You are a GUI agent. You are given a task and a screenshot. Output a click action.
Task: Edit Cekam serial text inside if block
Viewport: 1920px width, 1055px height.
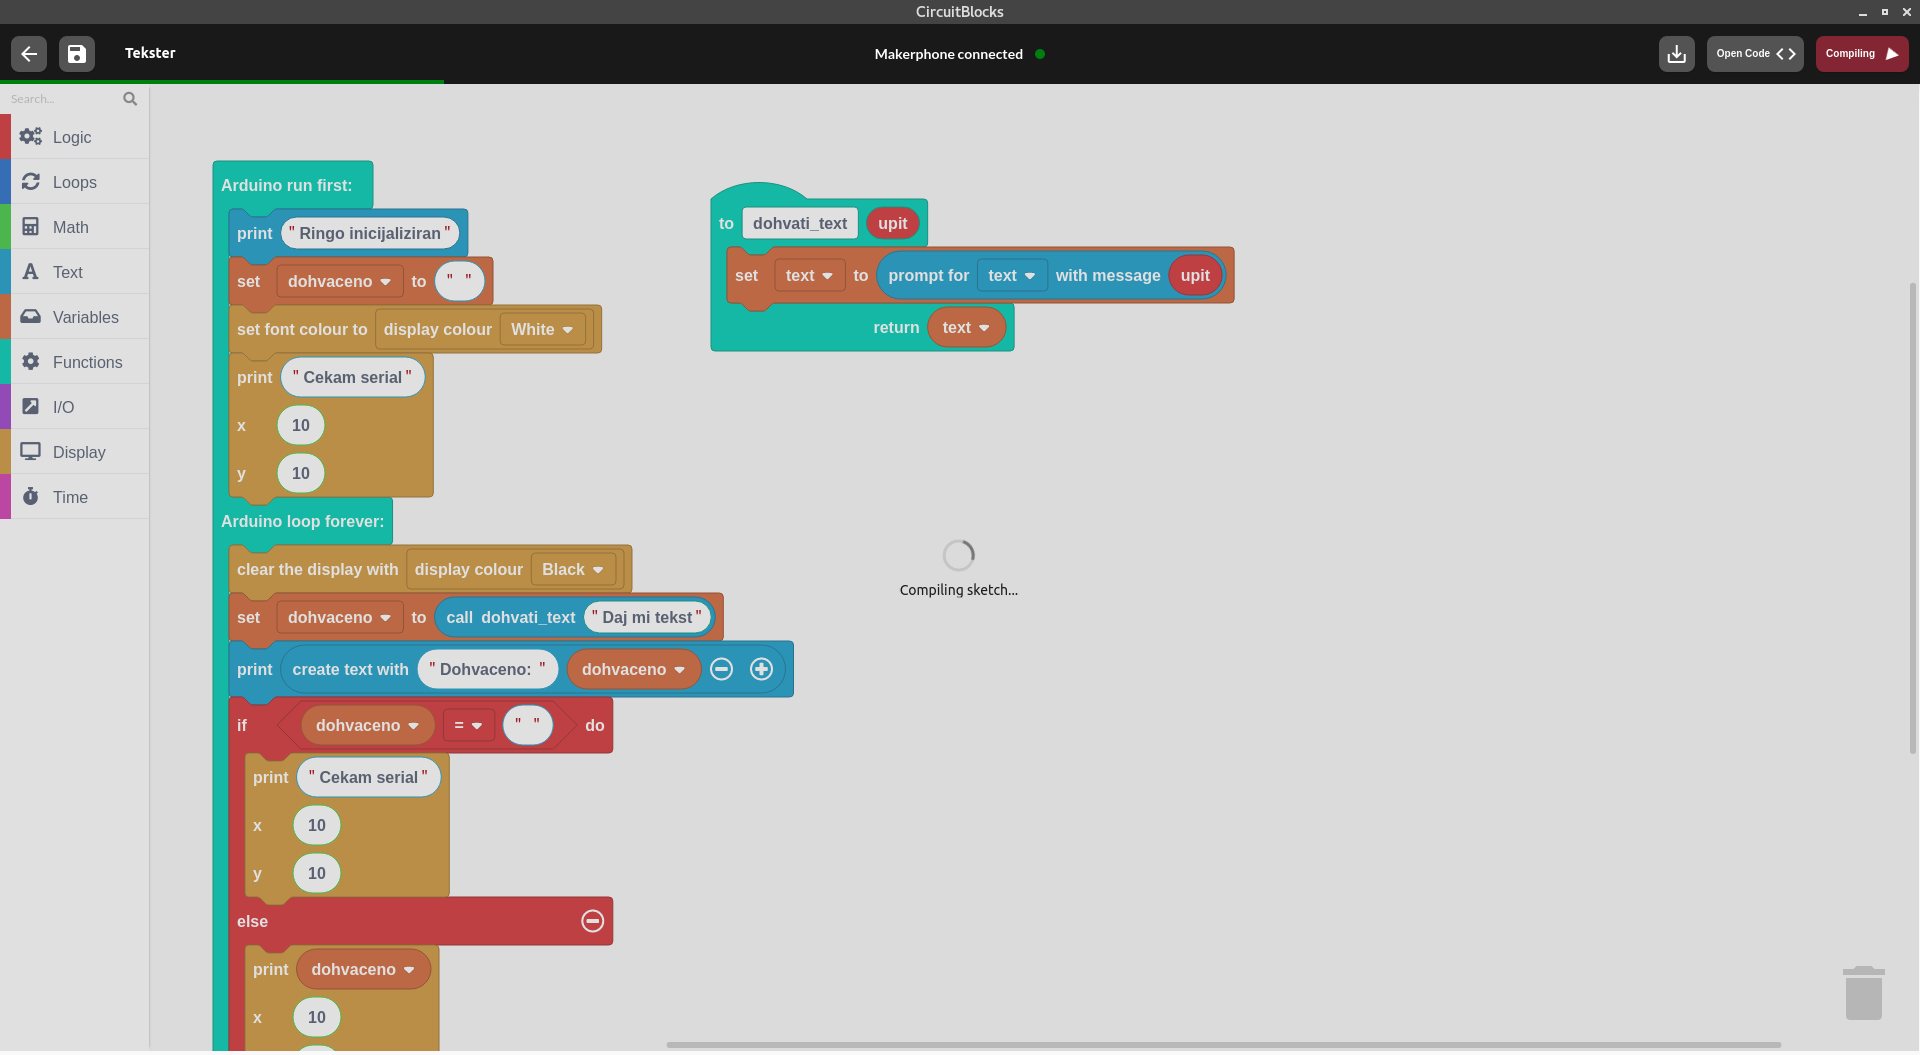(369, 778)
